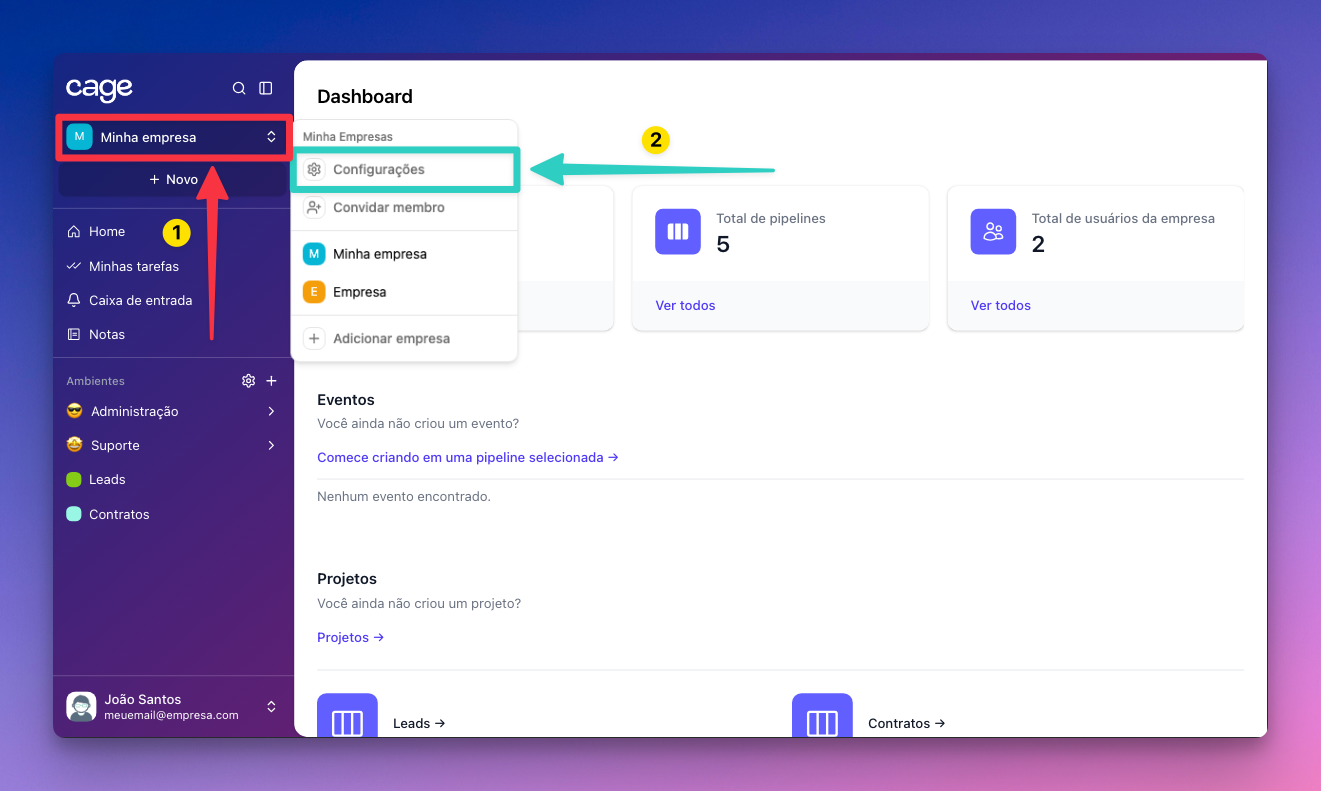Click Comece criando em uma pipeline link
This screenshot has height=791, width=1321.
click(x=467, y=457)
